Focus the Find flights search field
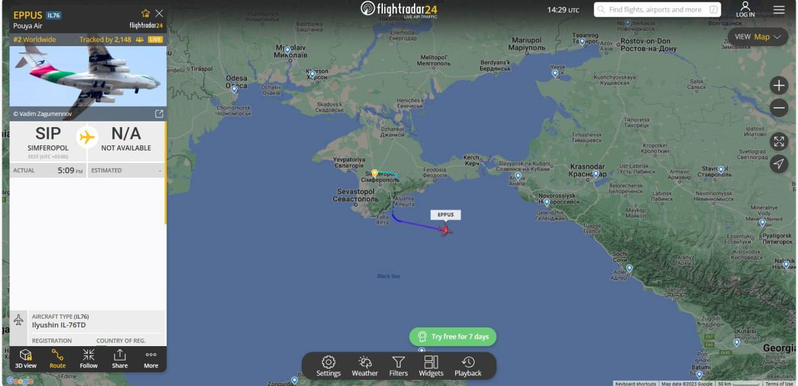 tap(657, 10)
